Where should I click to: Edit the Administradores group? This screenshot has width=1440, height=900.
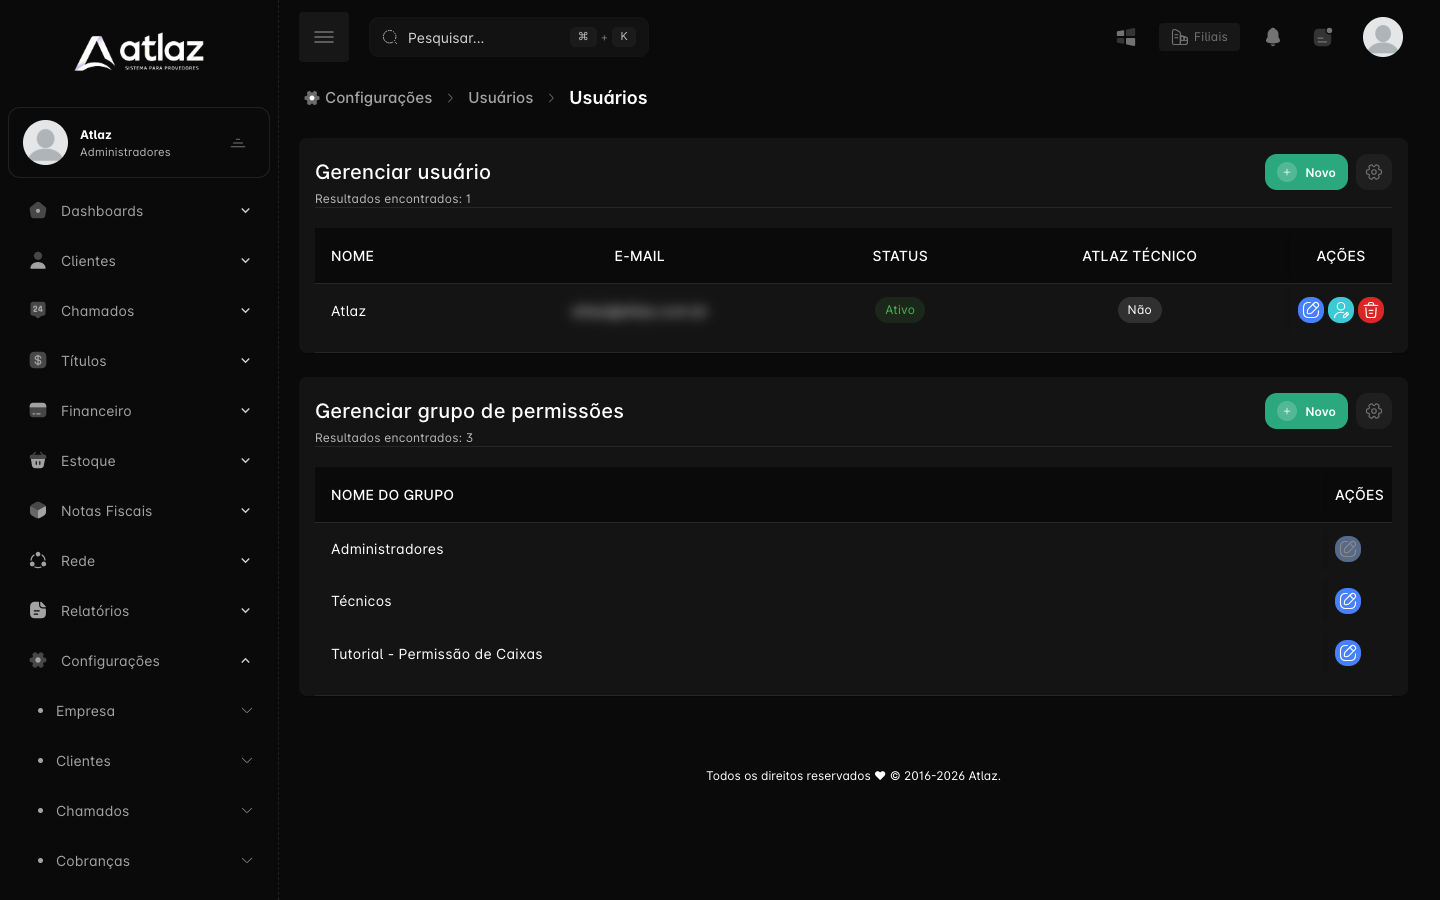coord(1348,549)
